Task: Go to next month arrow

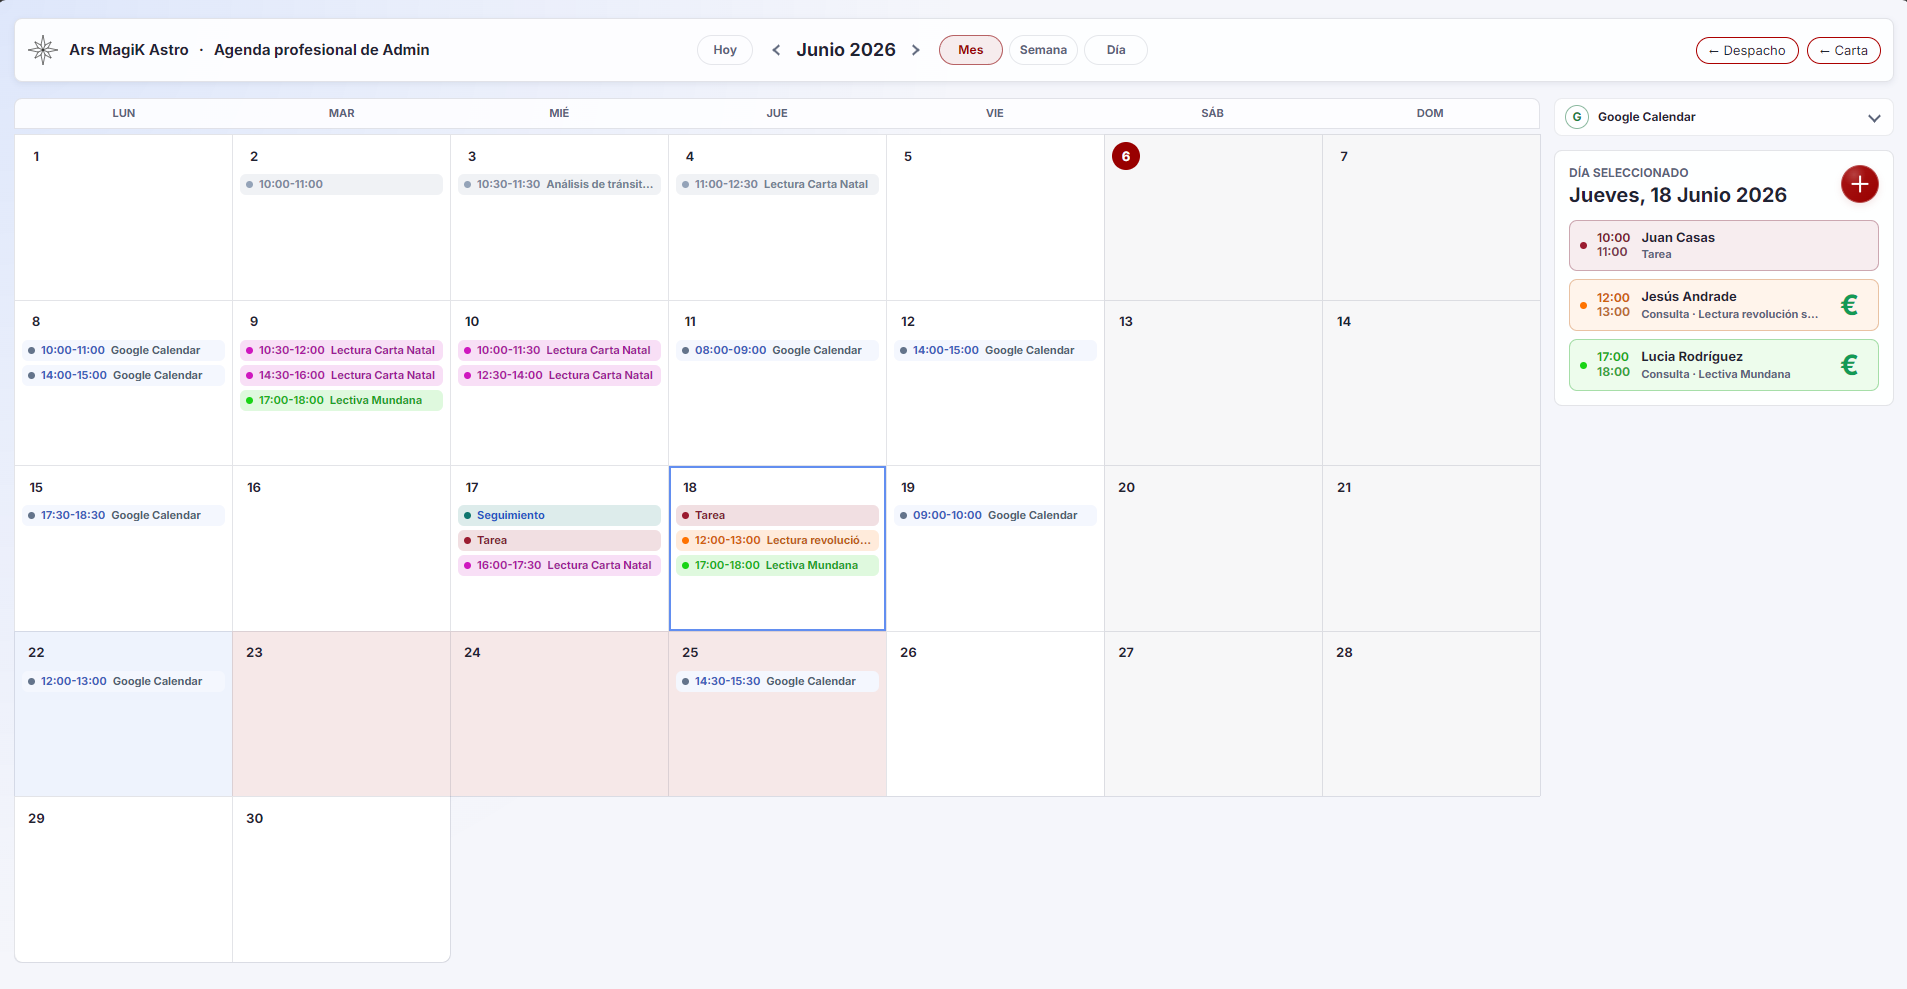Action: 915,50
